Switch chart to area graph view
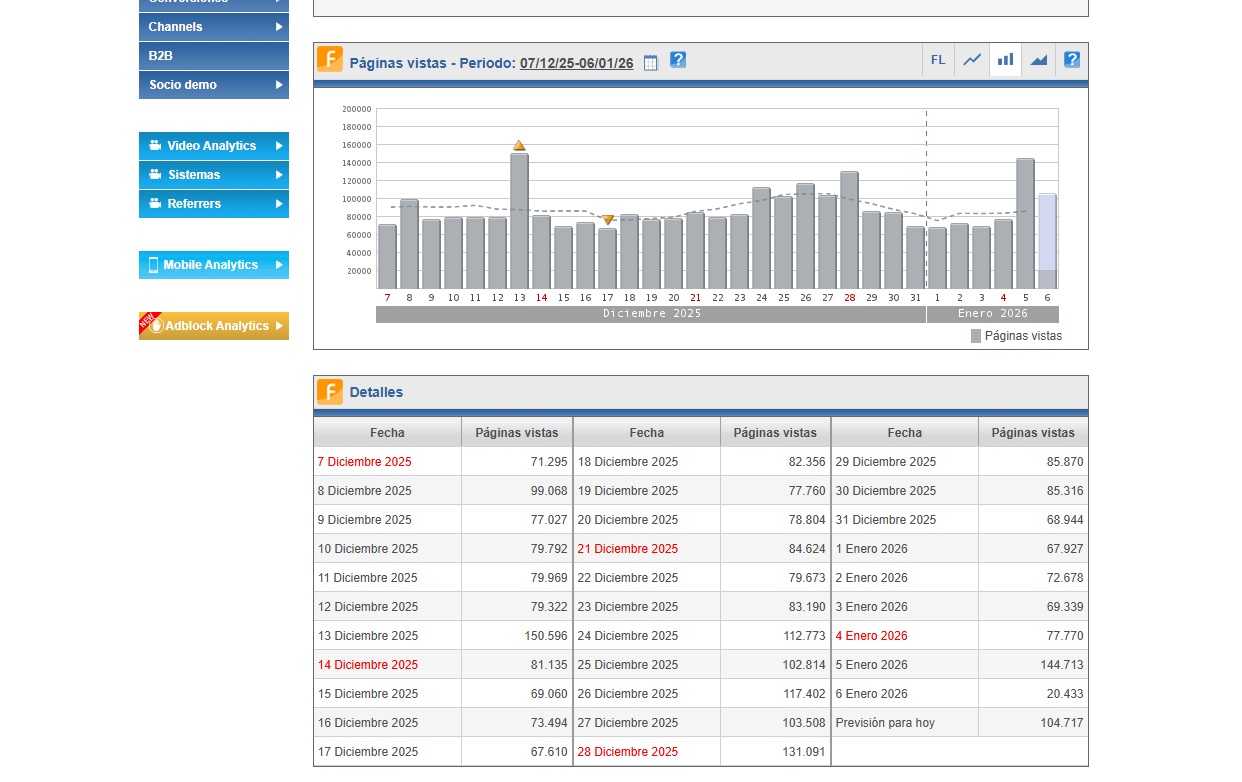 pyautogui.click(x=1038, y=60)
